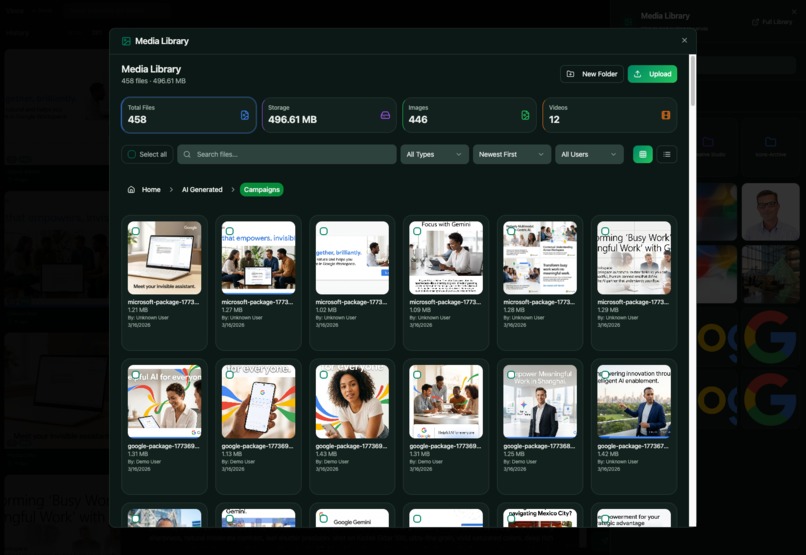Go to AI Generated folder breadcrumb
Viewport: 806px width, 555px height.
202,190
